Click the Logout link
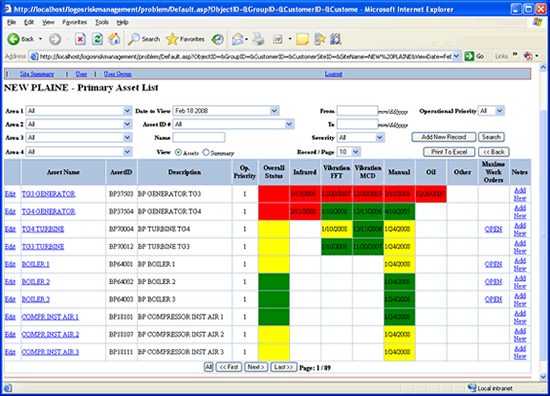Viewport: 550px width, 396px height. (333, 74)
